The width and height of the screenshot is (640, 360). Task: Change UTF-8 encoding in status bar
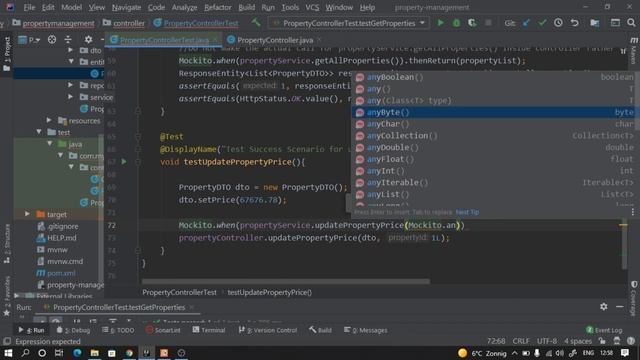coord(547,341)
